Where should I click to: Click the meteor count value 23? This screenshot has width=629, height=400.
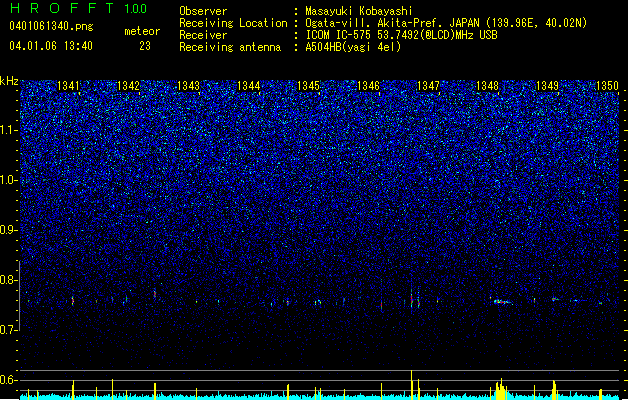(145, 46)
